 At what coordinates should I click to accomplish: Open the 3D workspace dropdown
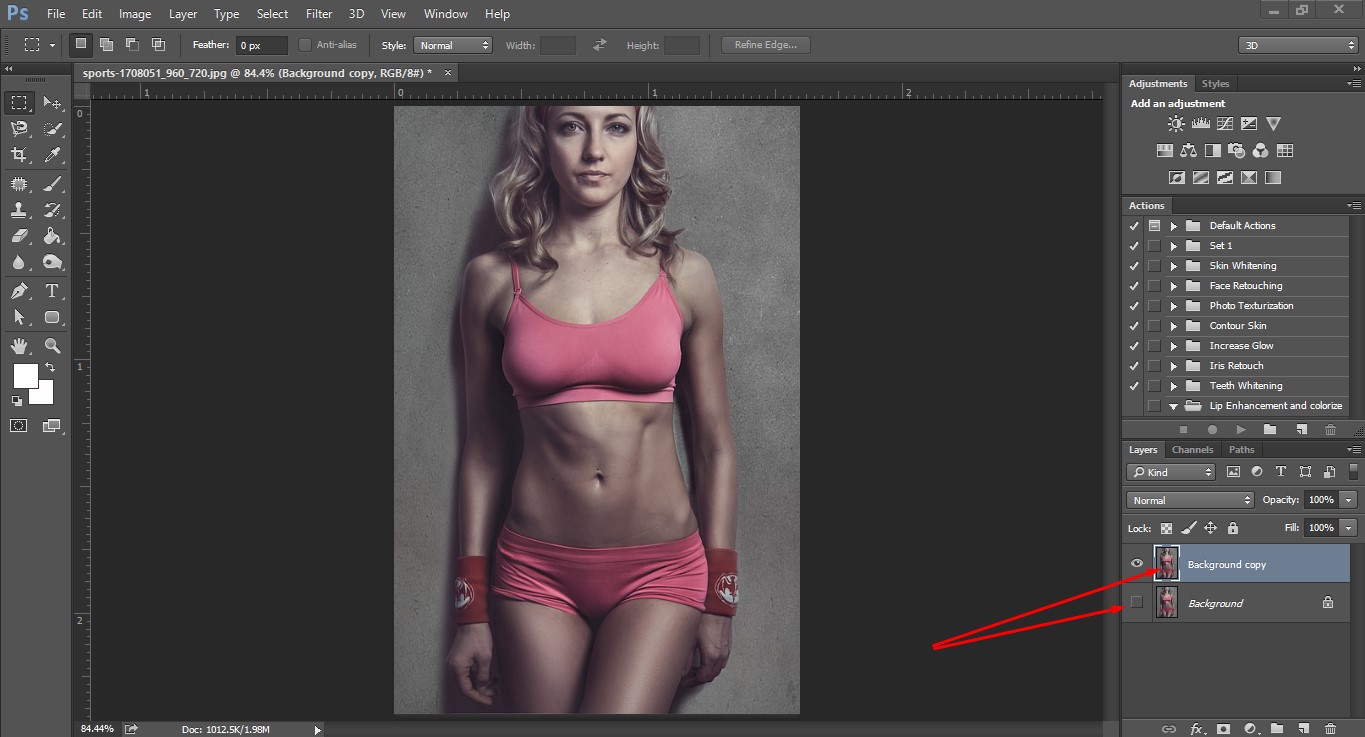click(1298, 45)
